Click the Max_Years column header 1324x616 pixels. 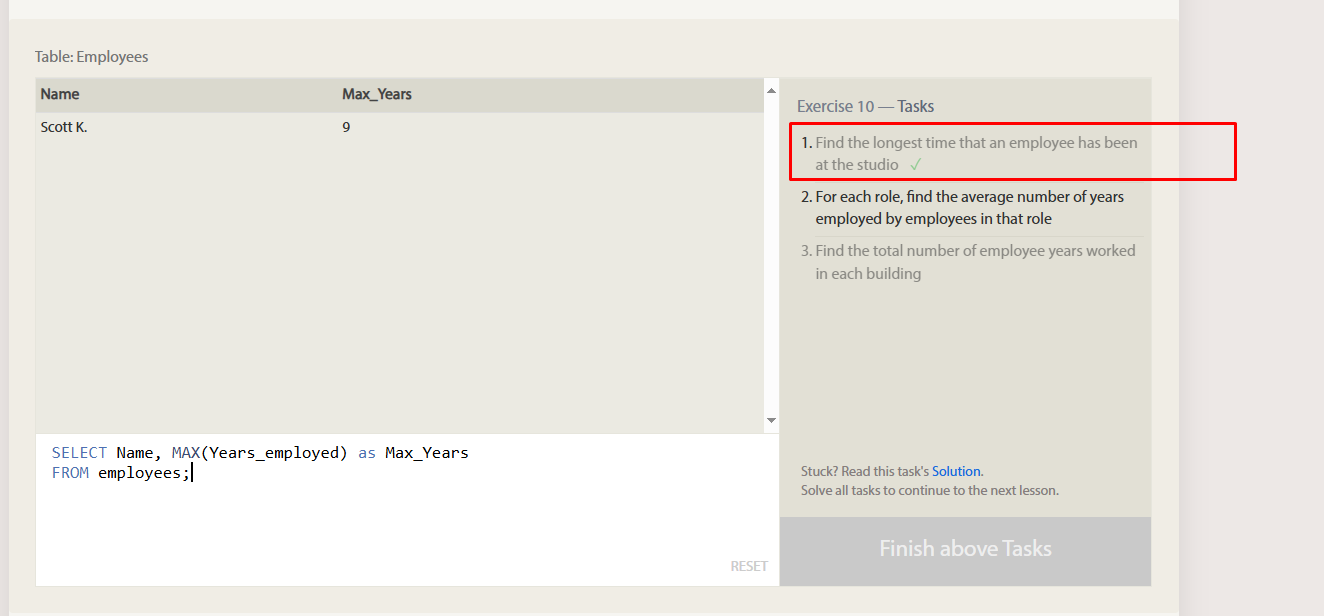(x=377, y=94)
